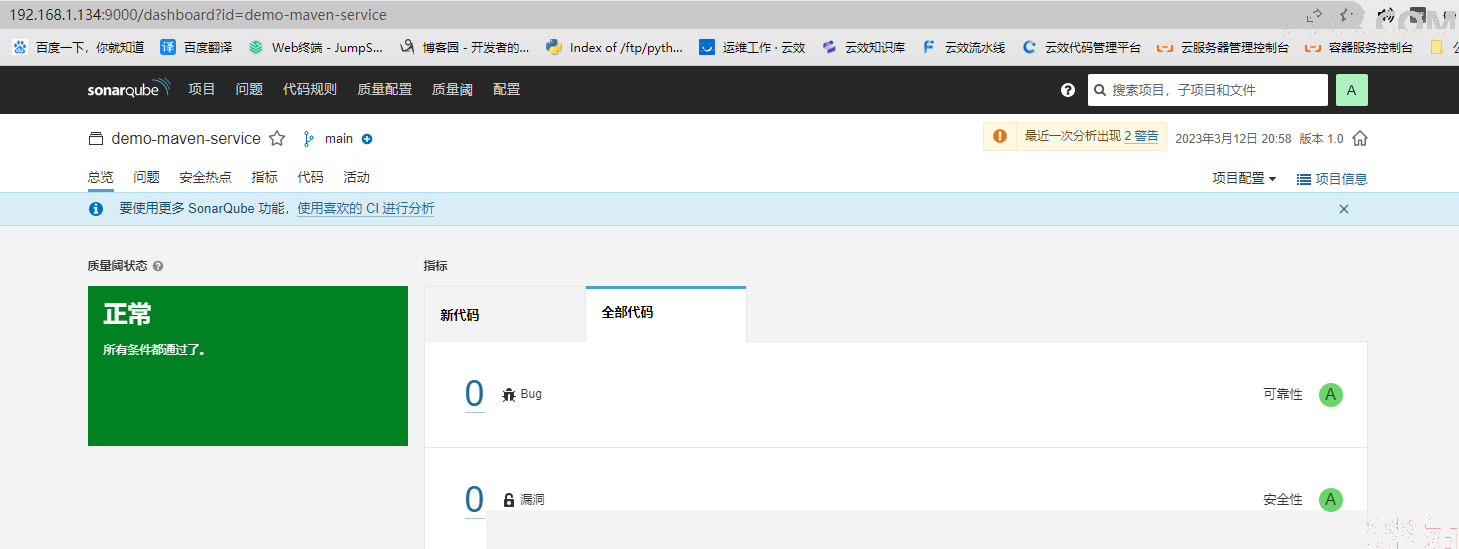Dismiss the CI analysis banner
1459x549 pixels.
pos(1344,209)
